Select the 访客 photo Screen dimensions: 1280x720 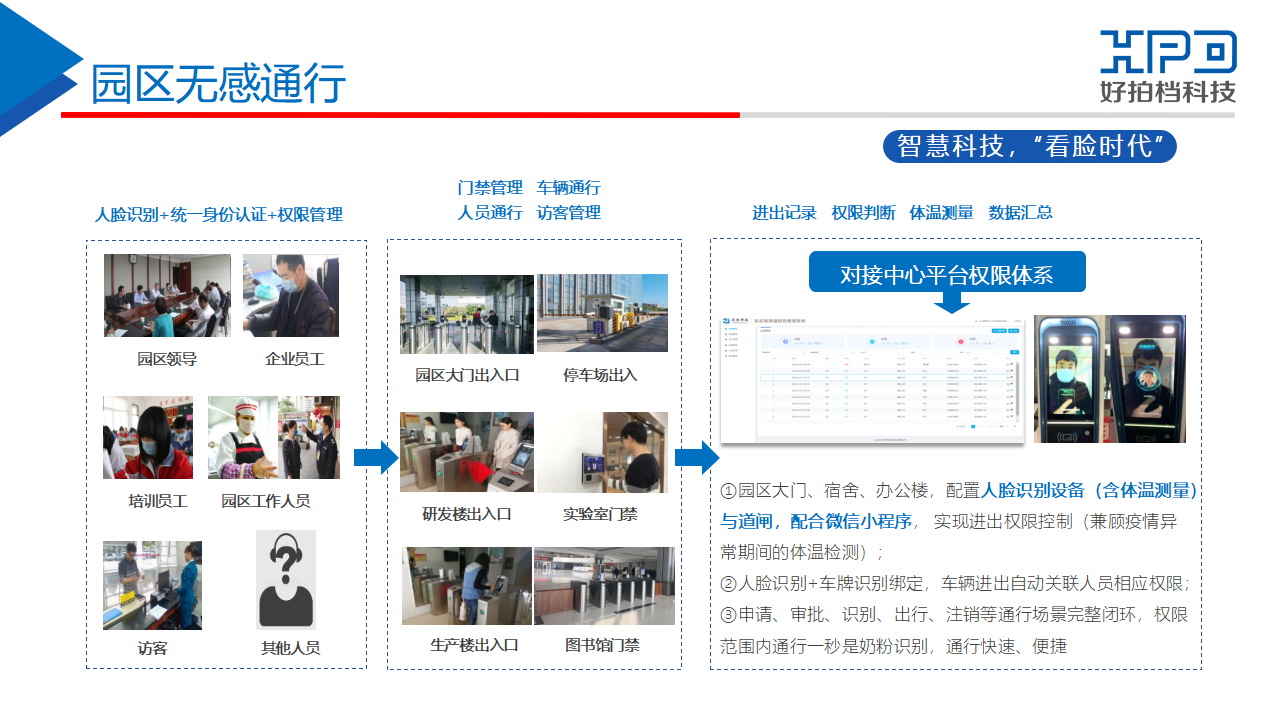152,585
